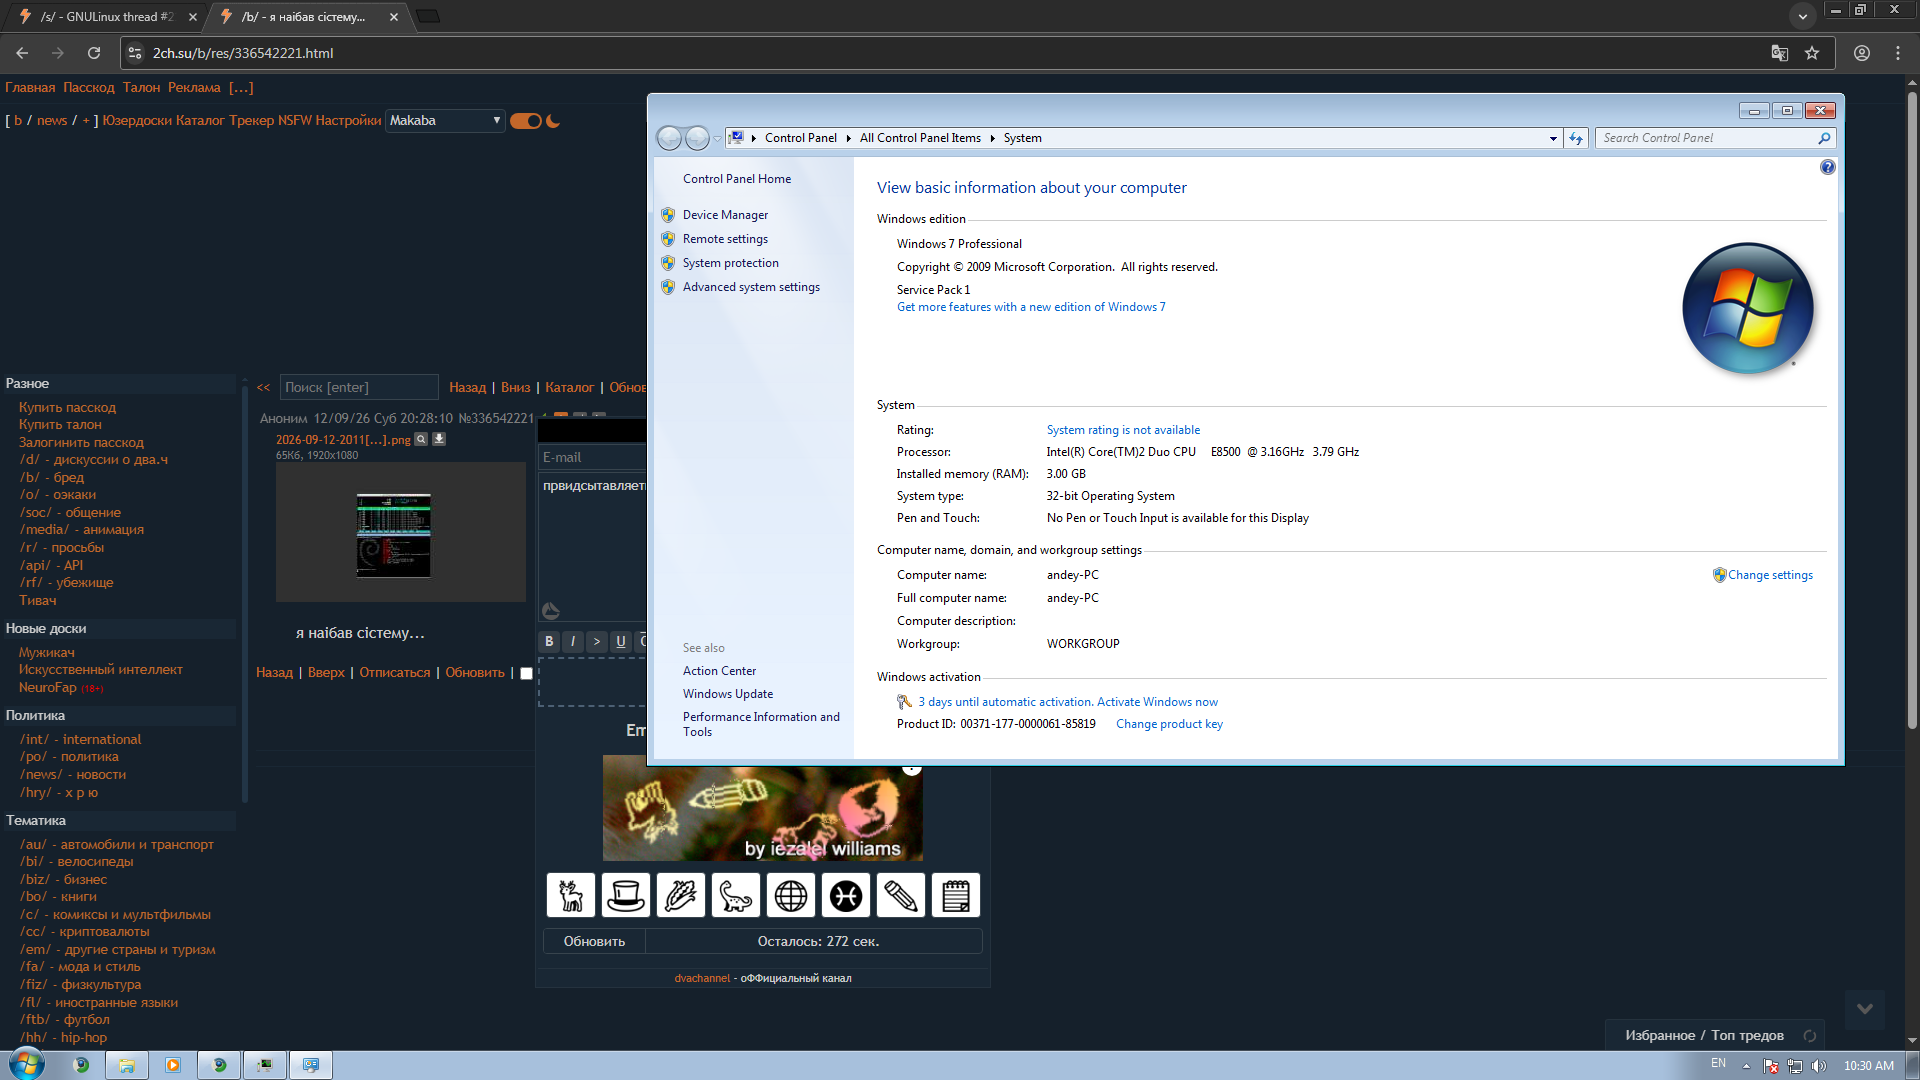Open Advanced system settings

click(x=751, y=287)
